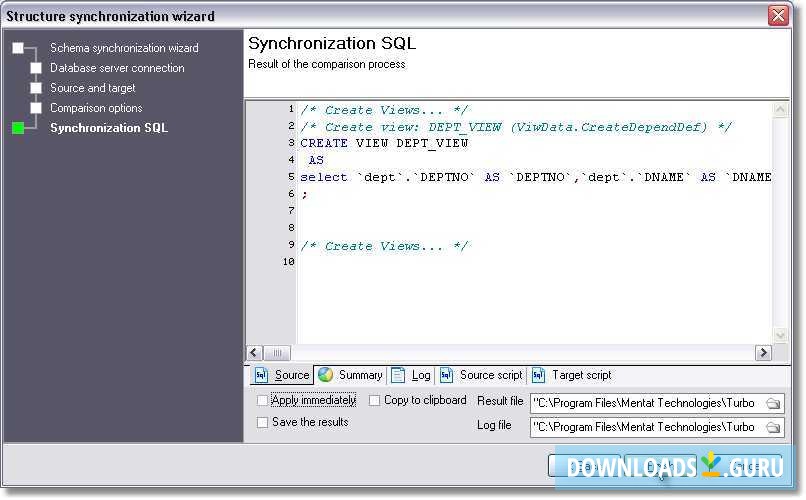Click the Create view: DEPT_VIEW comment line
The height and width of the screenshot is (500, 806).
click(516, 127)
